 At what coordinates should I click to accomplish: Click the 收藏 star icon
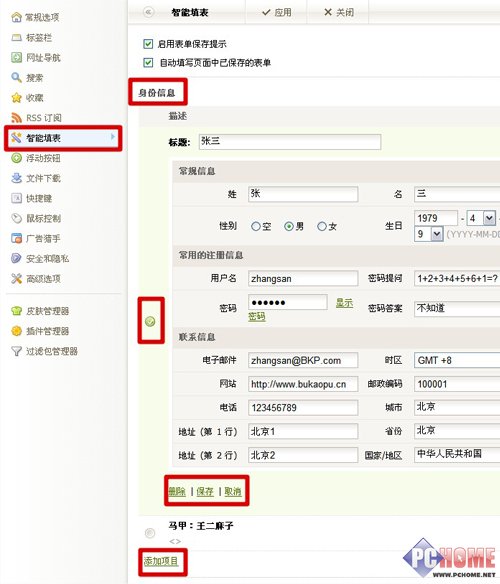click(x=16, y=98)
